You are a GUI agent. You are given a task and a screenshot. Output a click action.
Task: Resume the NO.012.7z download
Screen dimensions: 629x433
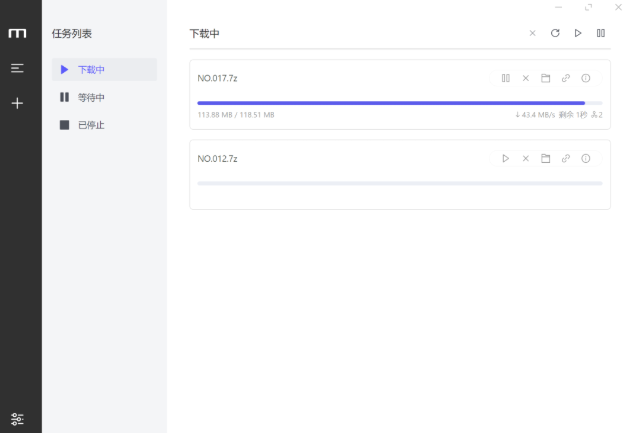(506, 158)
